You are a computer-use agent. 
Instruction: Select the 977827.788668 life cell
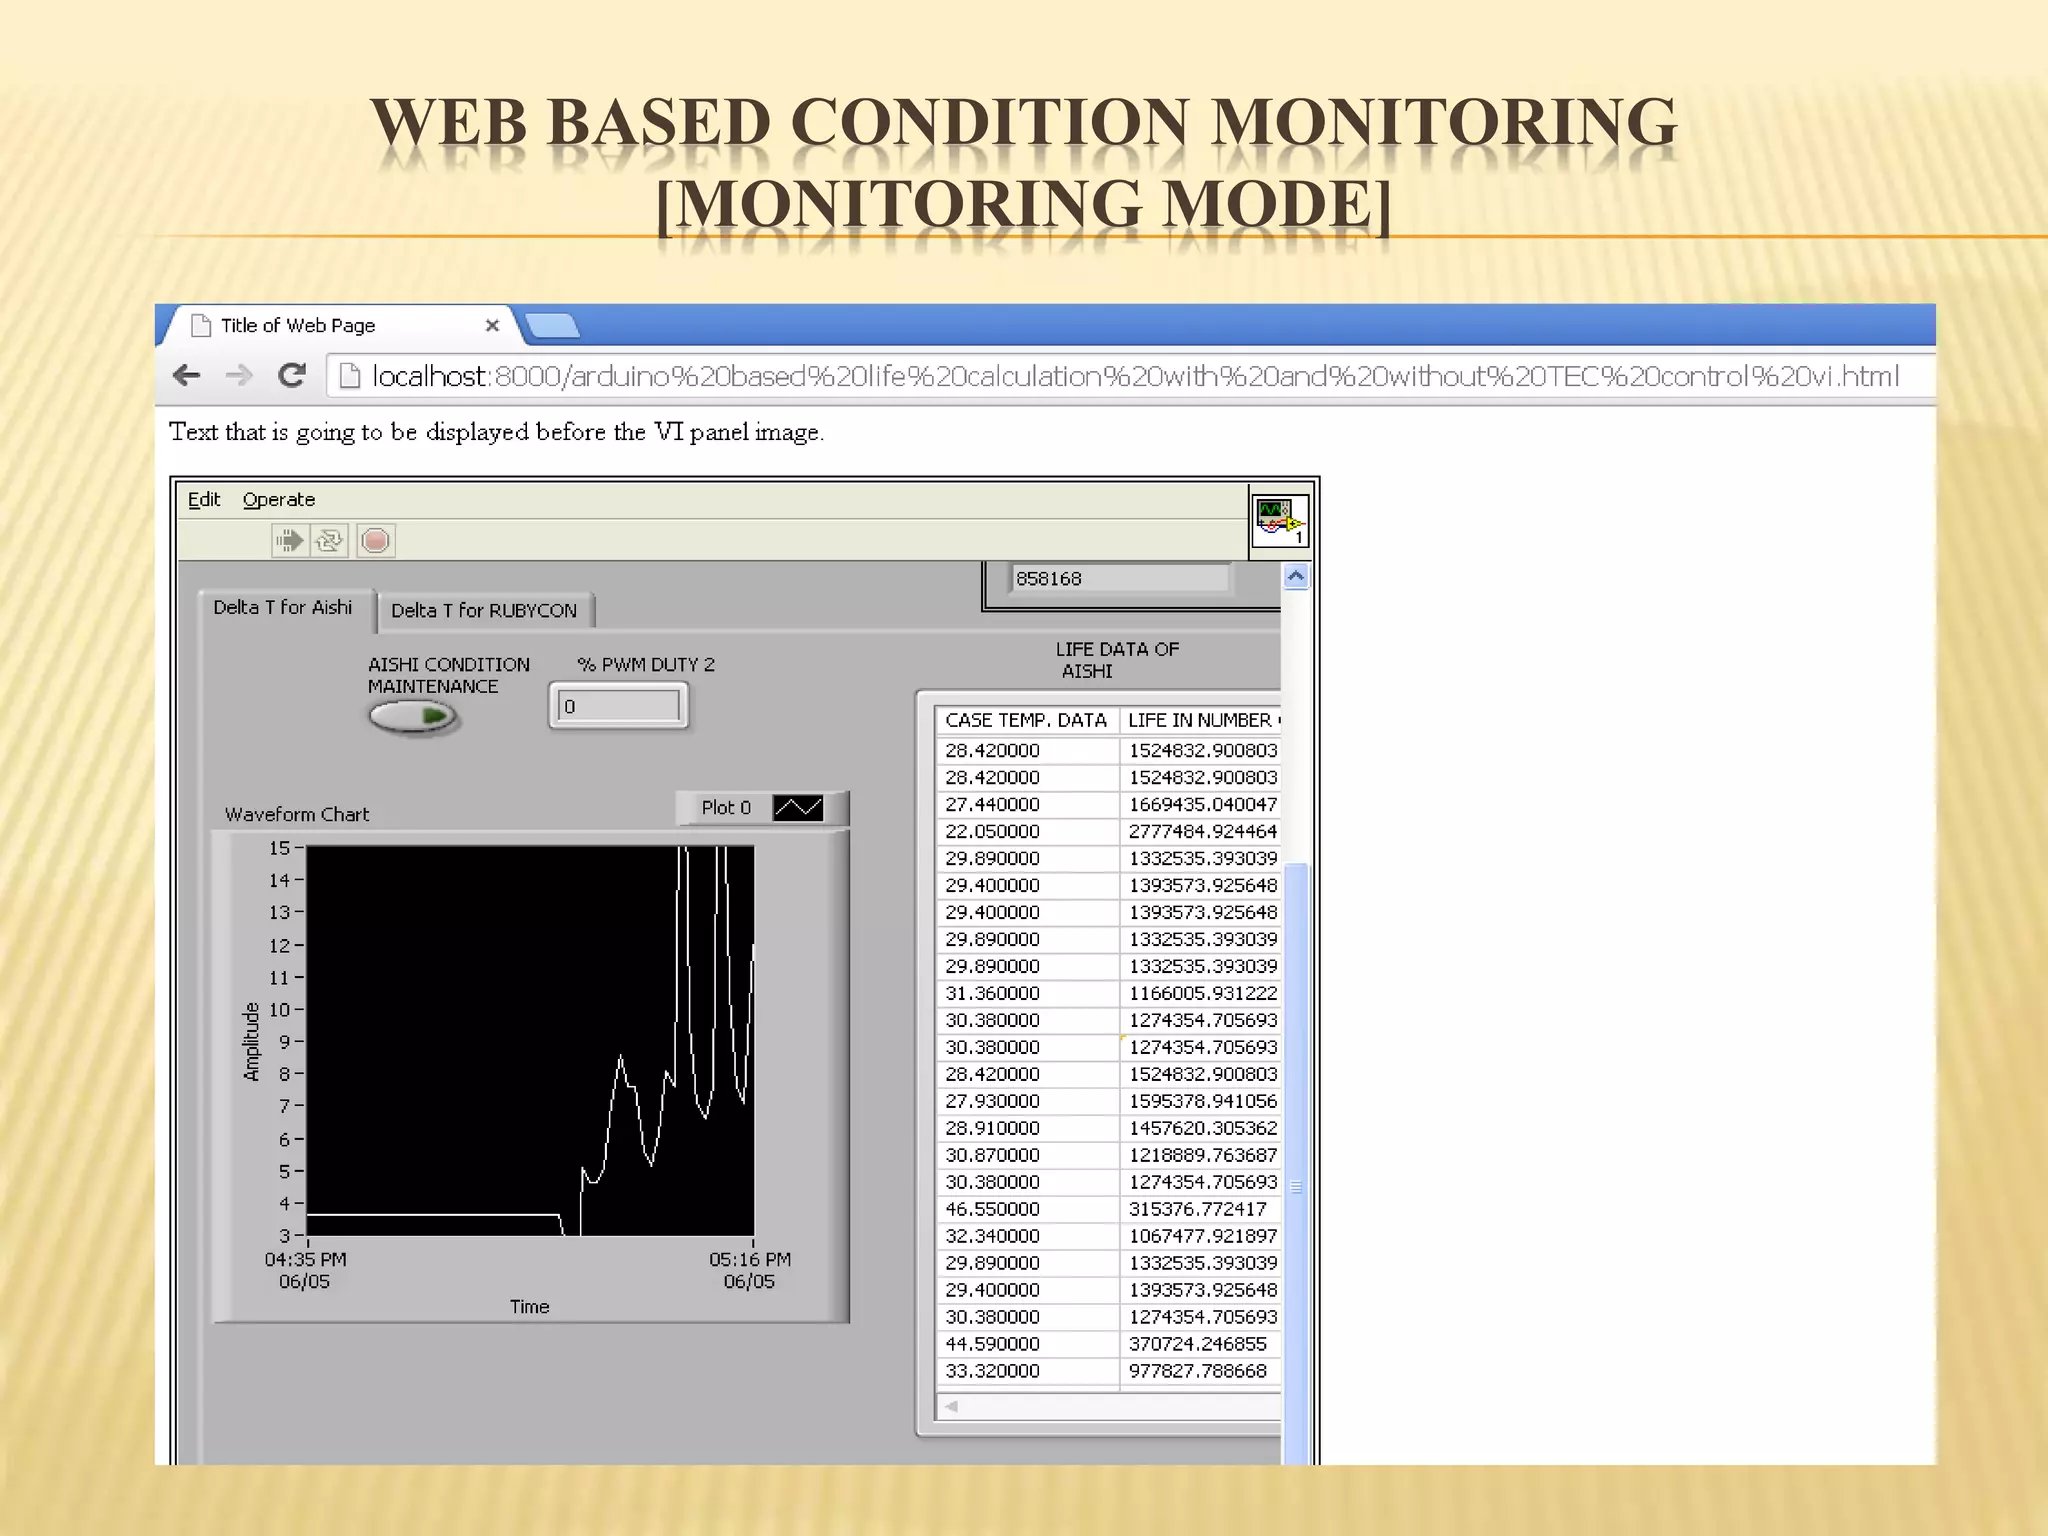[1200, 1371]
